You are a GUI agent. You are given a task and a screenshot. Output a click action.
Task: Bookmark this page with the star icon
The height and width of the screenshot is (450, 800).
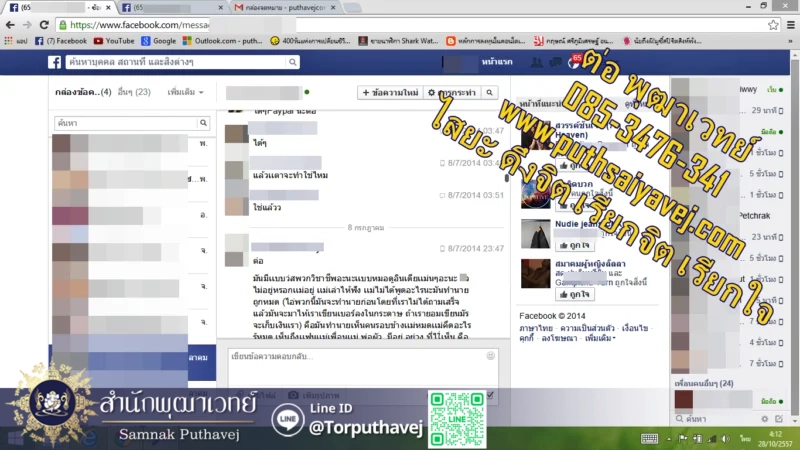pos(773,24)
